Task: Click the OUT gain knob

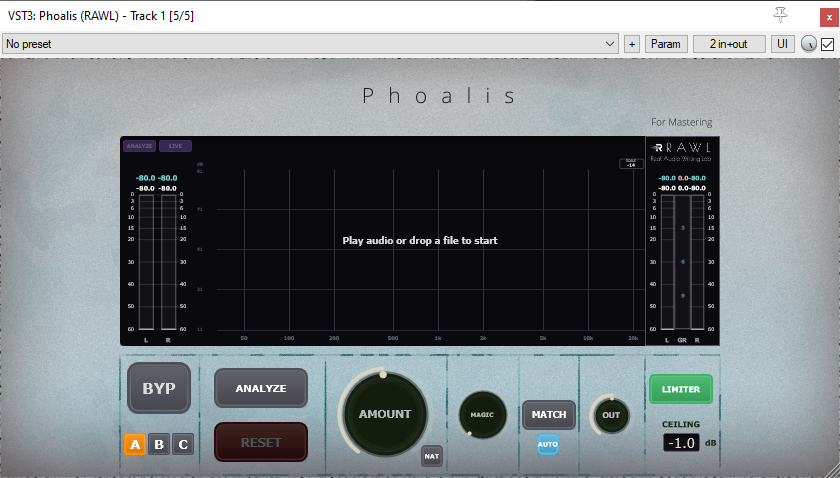Action: click(x=611, y=415)
